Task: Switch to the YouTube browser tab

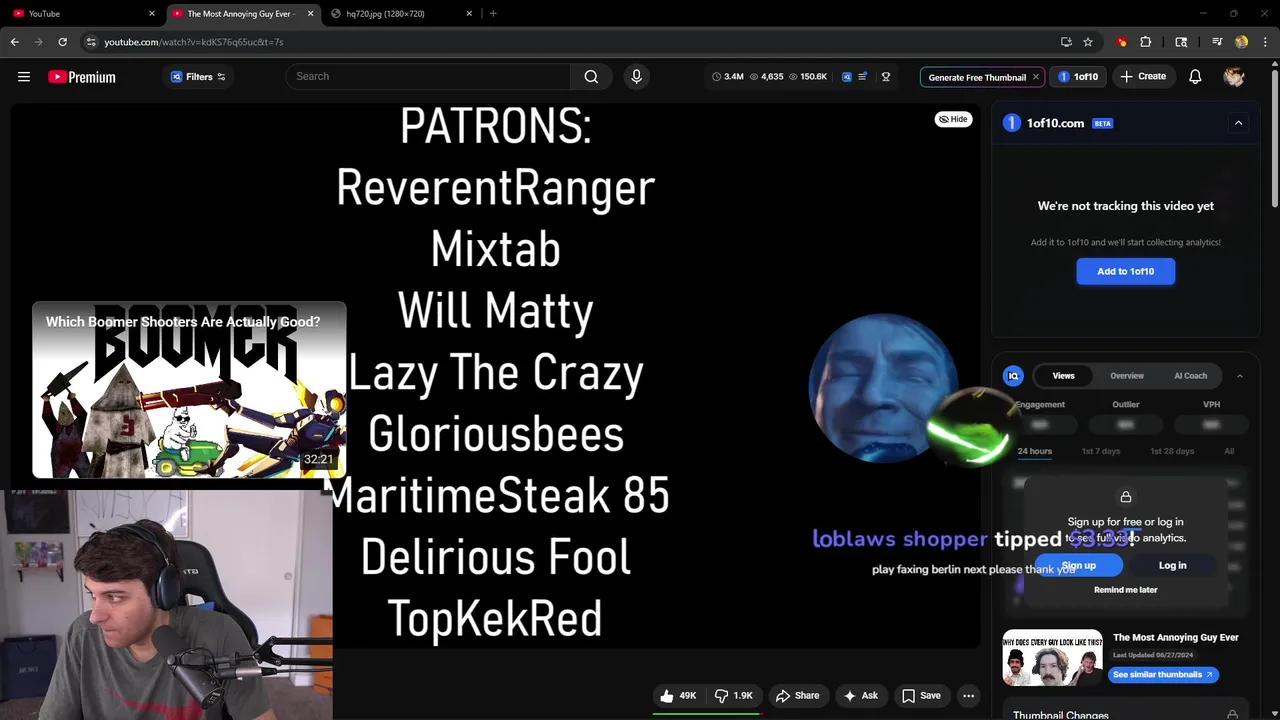Action: (x=84, y=13)
